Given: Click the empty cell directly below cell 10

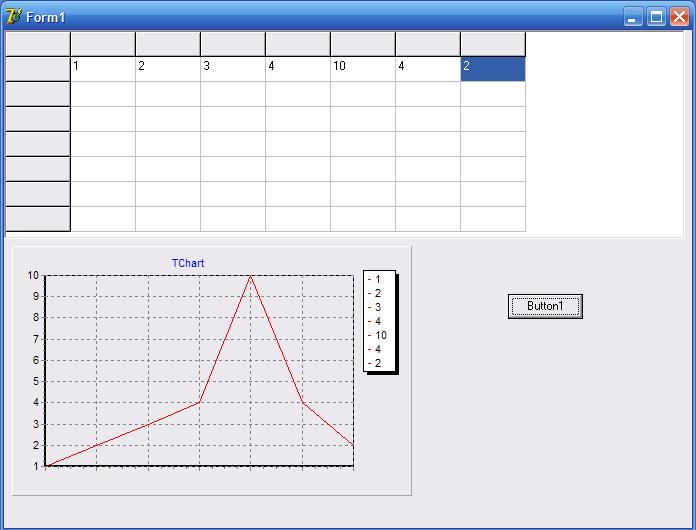Looking at the screenshot, I should pos(362,94).
